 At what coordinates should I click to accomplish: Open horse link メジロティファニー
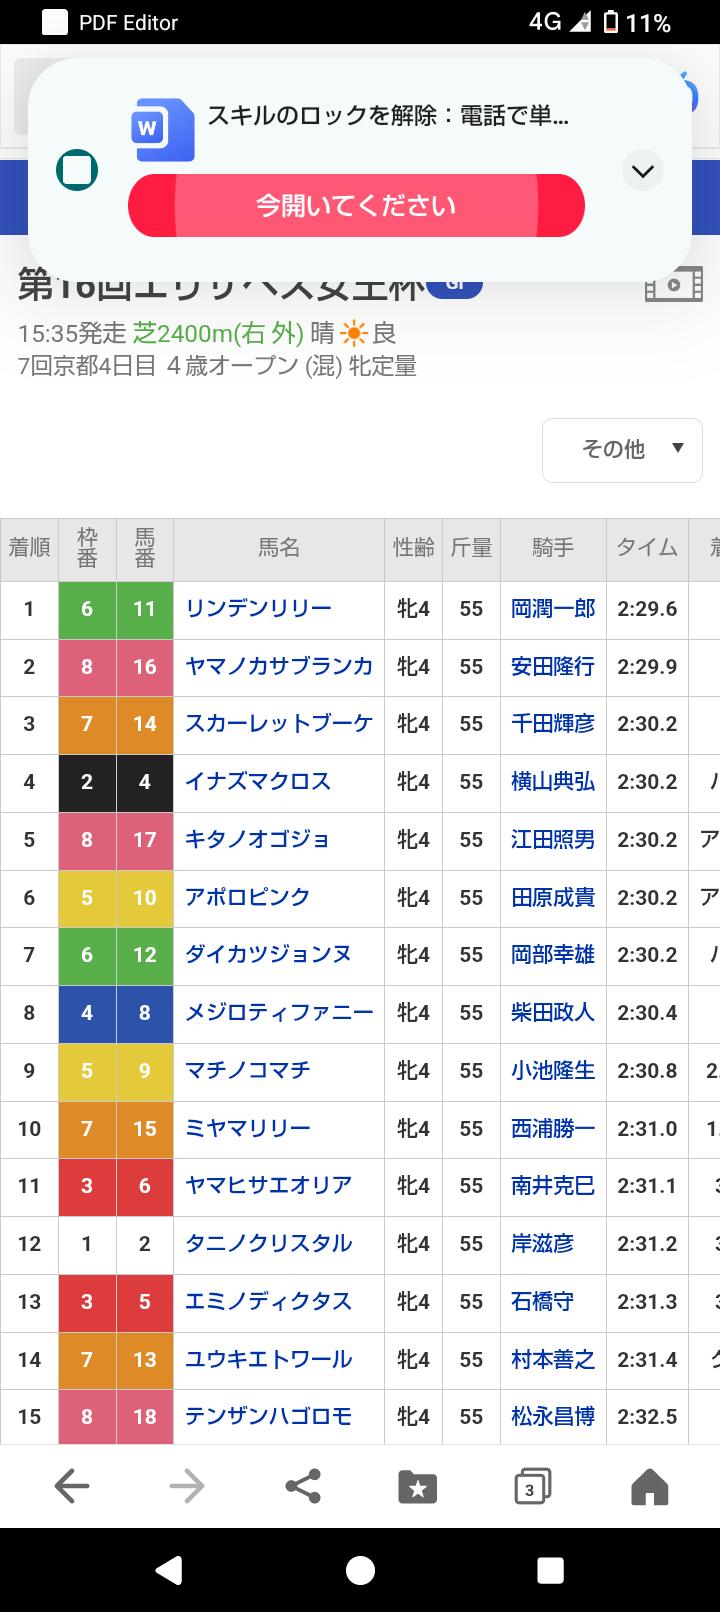pos(279,1012)
